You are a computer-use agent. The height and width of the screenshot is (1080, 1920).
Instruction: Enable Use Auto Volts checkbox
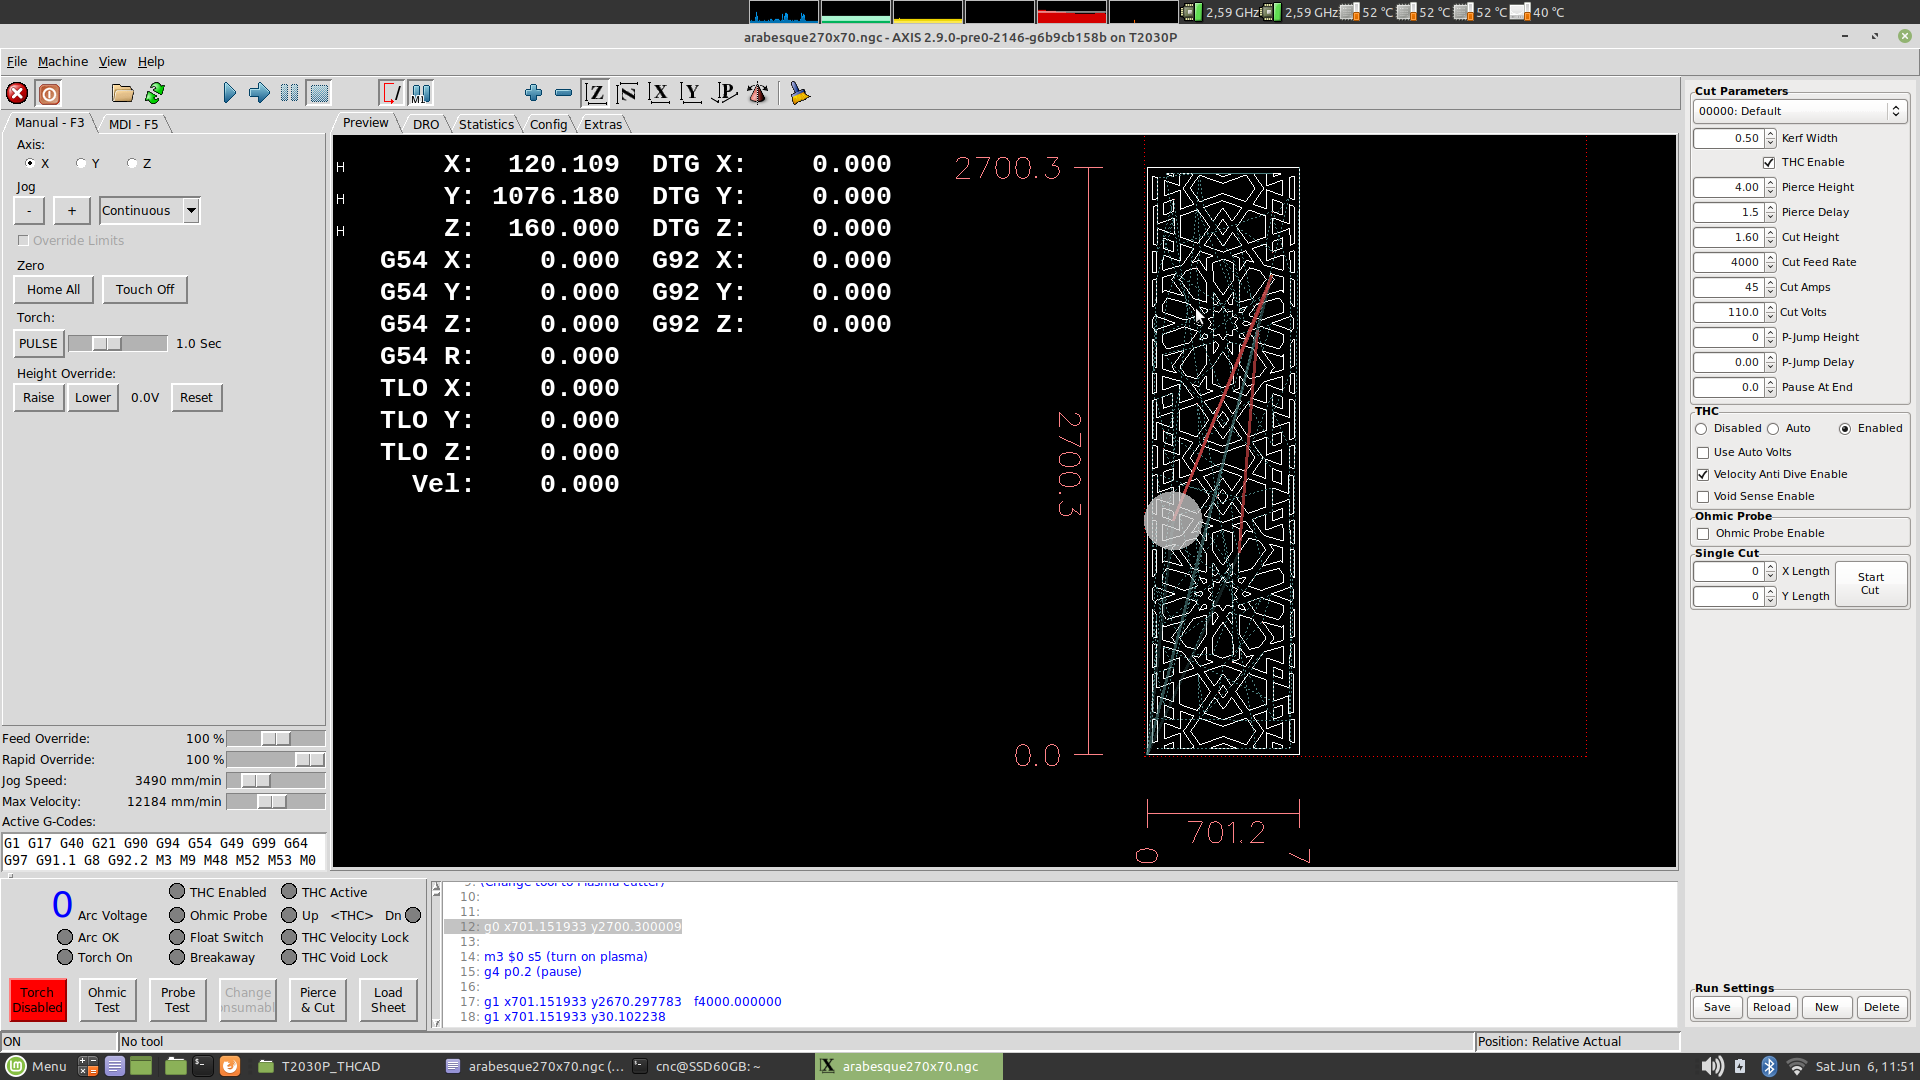coord(1703,452)
